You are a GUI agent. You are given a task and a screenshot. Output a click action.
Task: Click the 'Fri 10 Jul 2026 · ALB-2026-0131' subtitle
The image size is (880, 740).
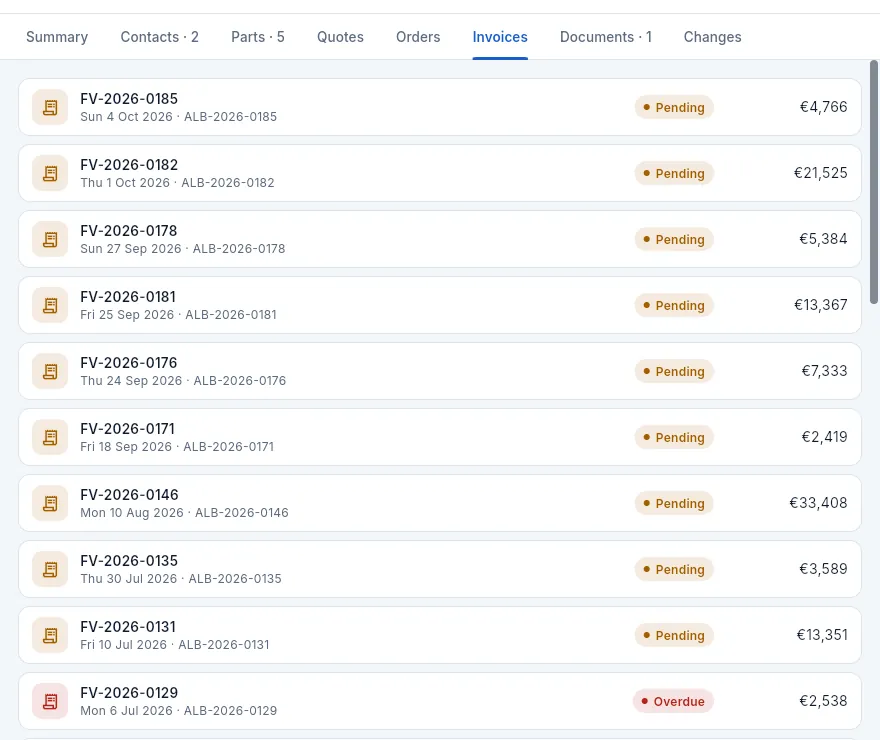click(x=175, y=645)
